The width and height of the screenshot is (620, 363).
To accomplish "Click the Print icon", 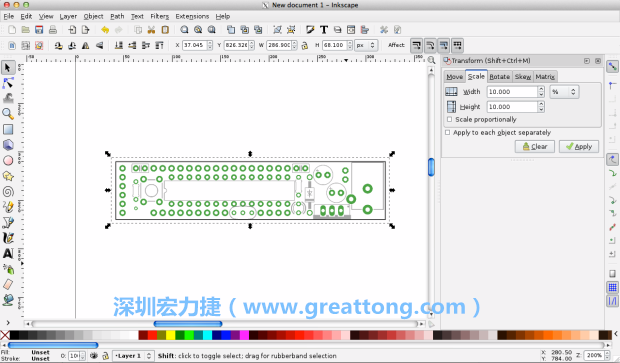I will point(53,30).
